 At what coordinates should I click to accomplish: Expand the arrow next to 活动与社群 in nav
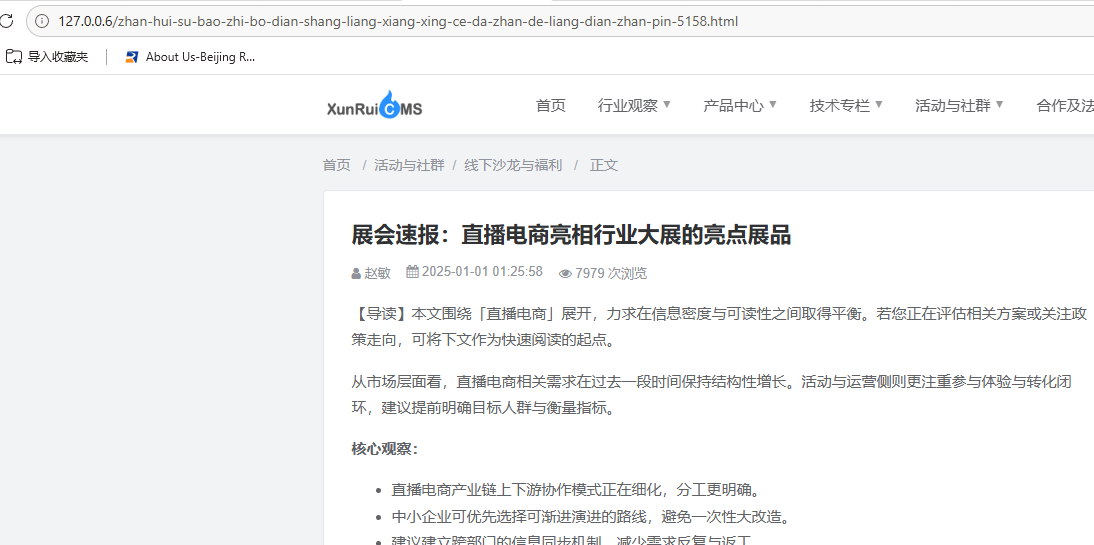999,105
